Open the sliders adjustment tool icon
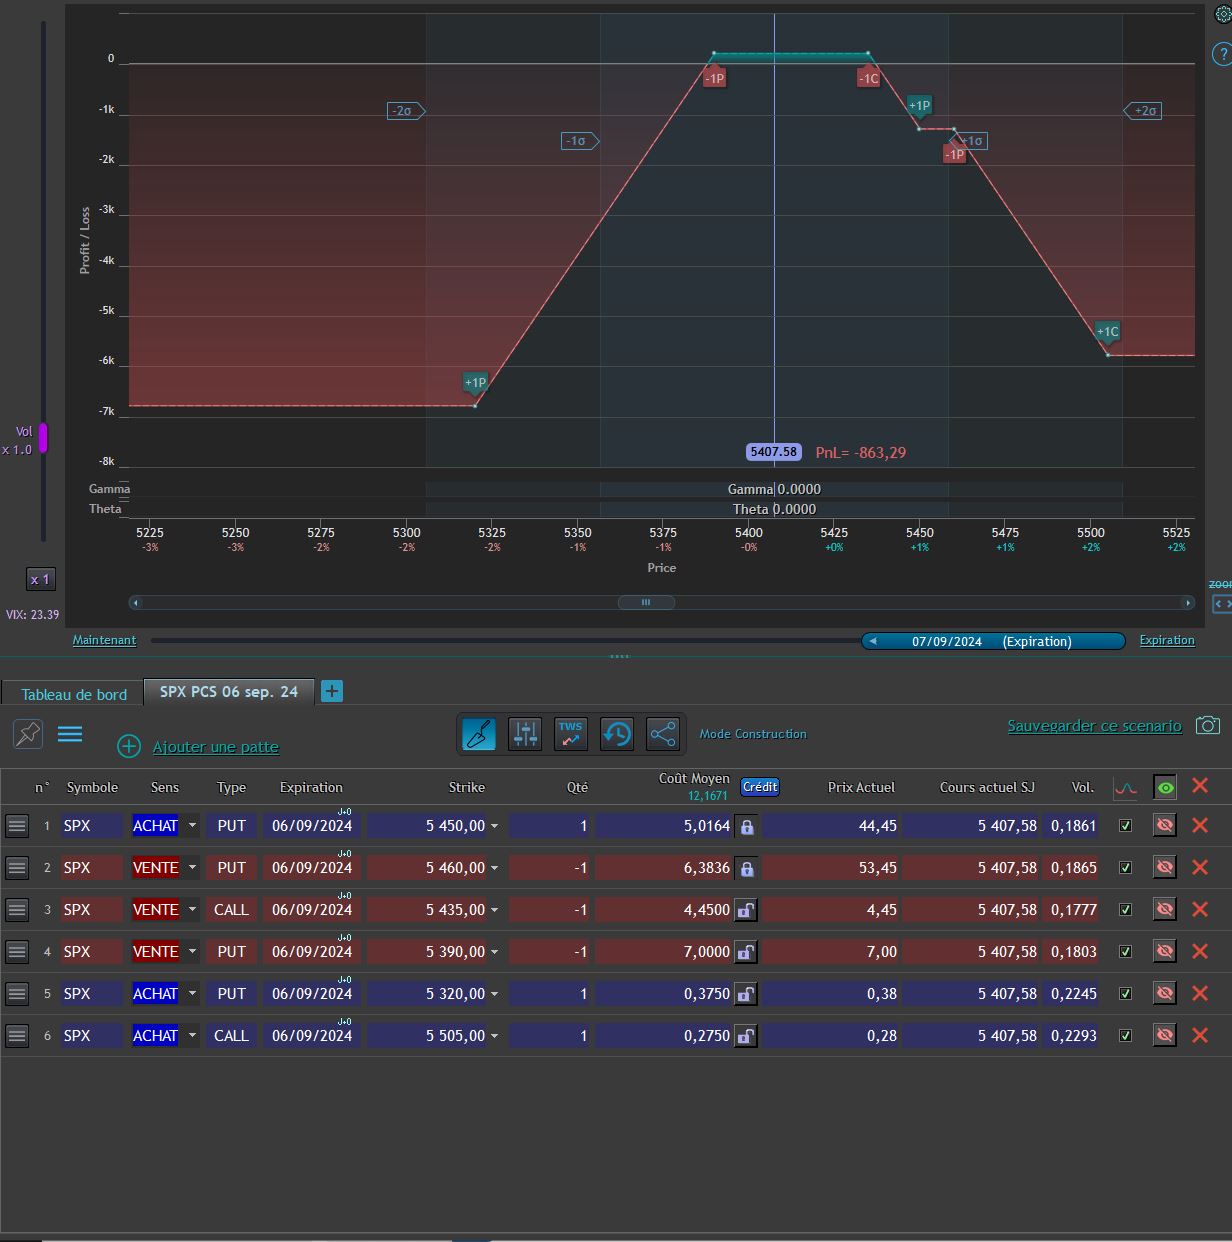The width and height of the screenshot is (1232, 1242). (525, 734)
